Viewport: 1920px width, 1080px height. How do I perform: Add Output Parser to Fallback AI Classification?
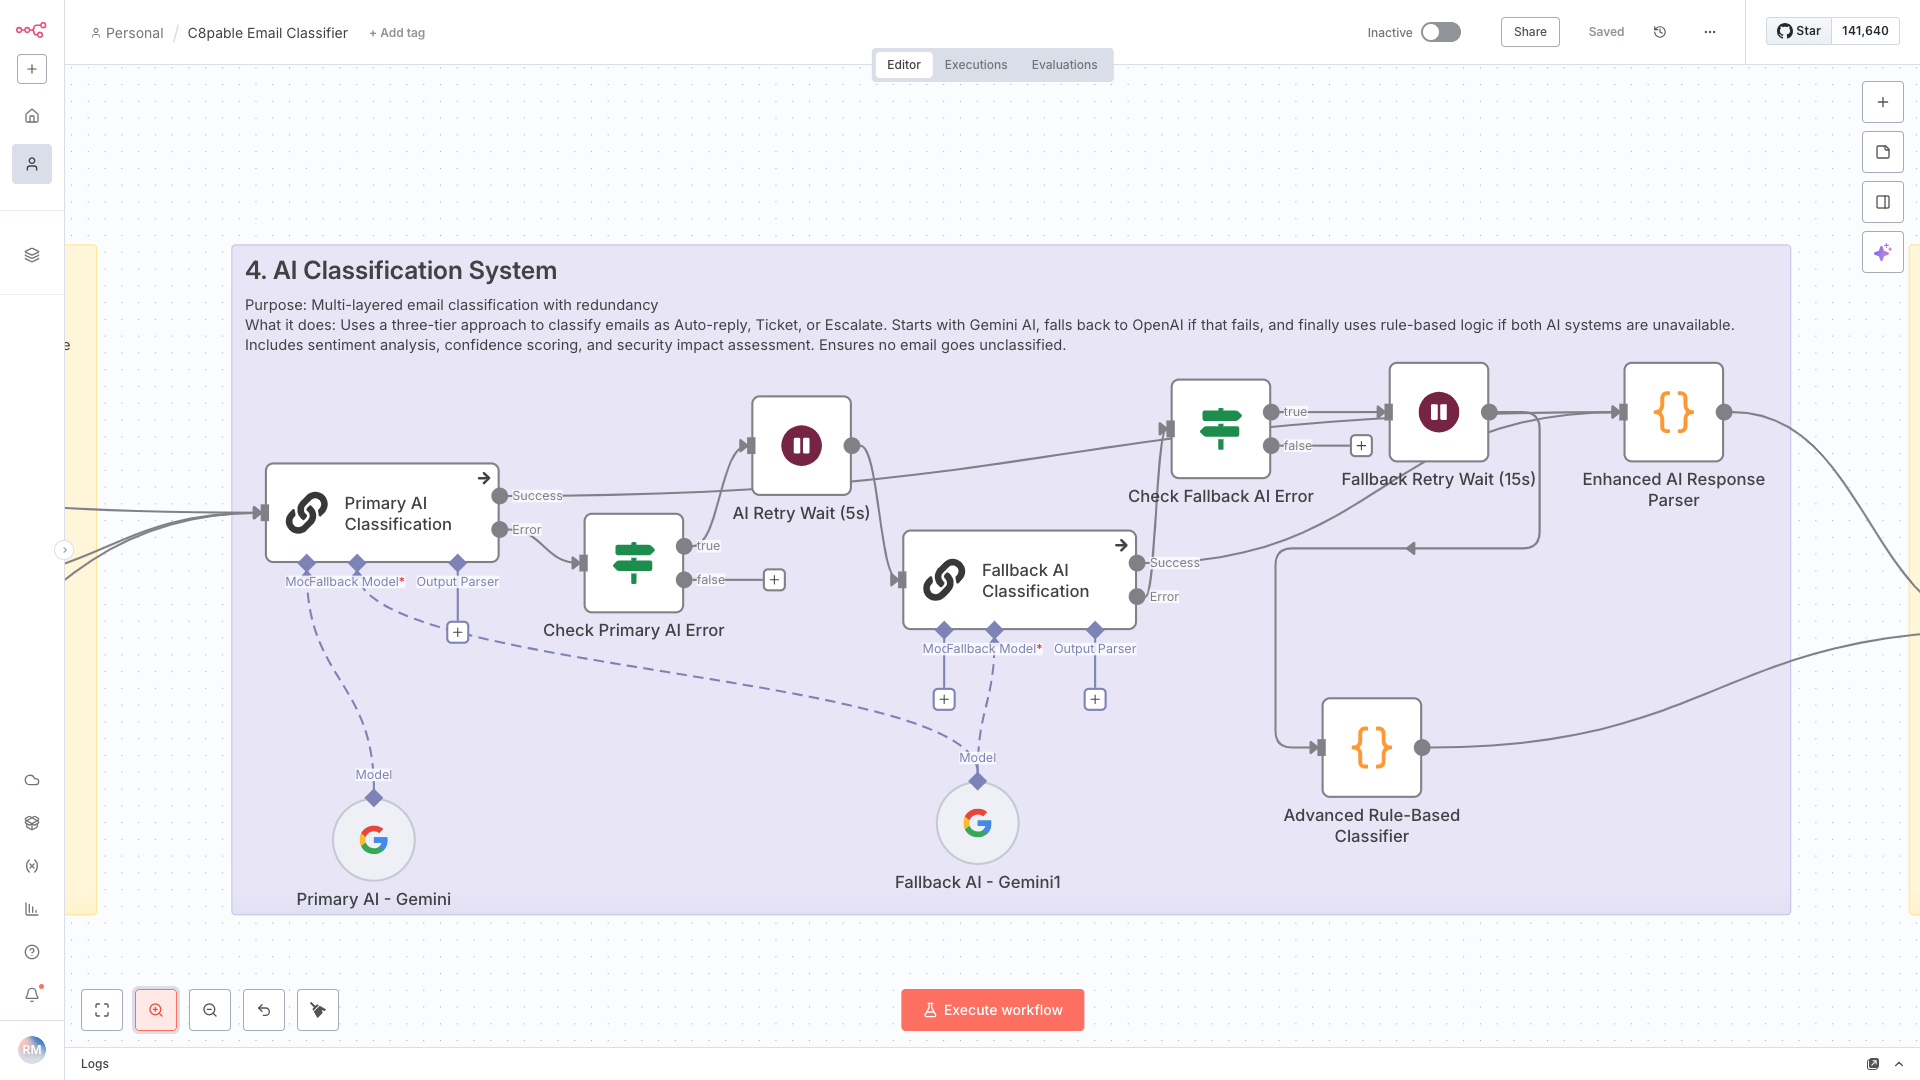point(1095,699)
